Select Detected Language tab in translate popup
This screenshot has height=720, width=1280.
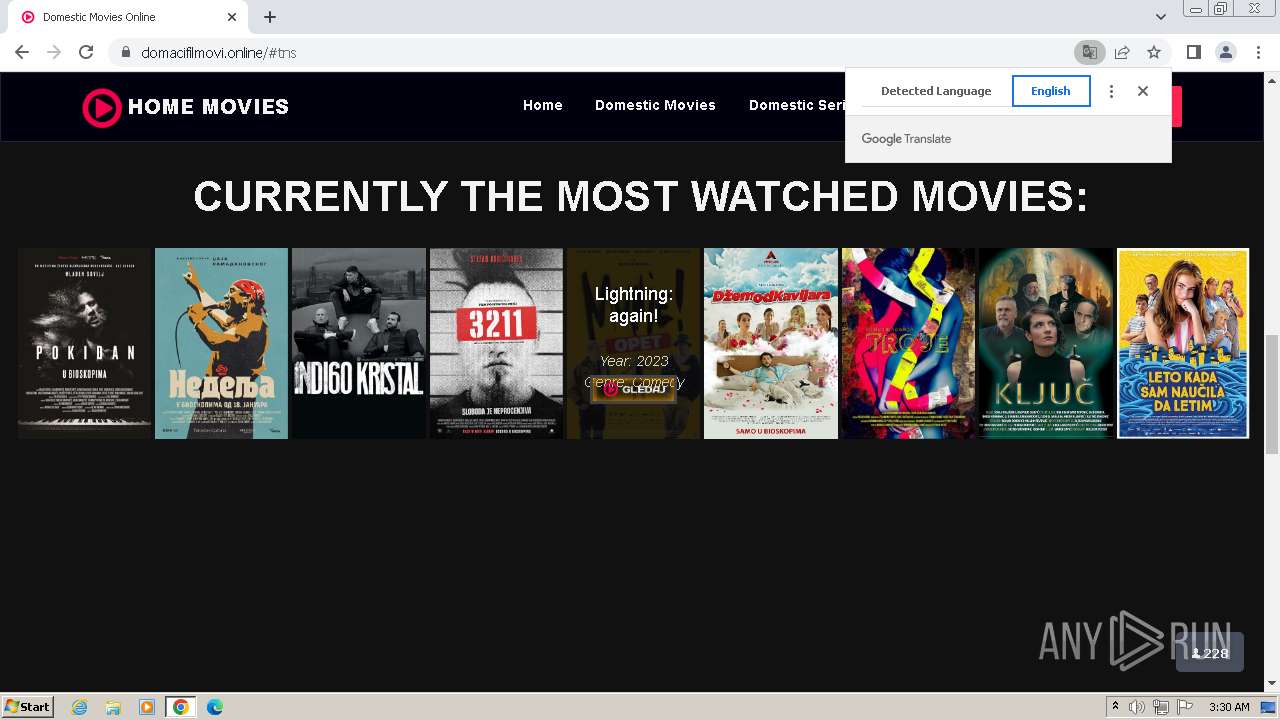[936, 91]
